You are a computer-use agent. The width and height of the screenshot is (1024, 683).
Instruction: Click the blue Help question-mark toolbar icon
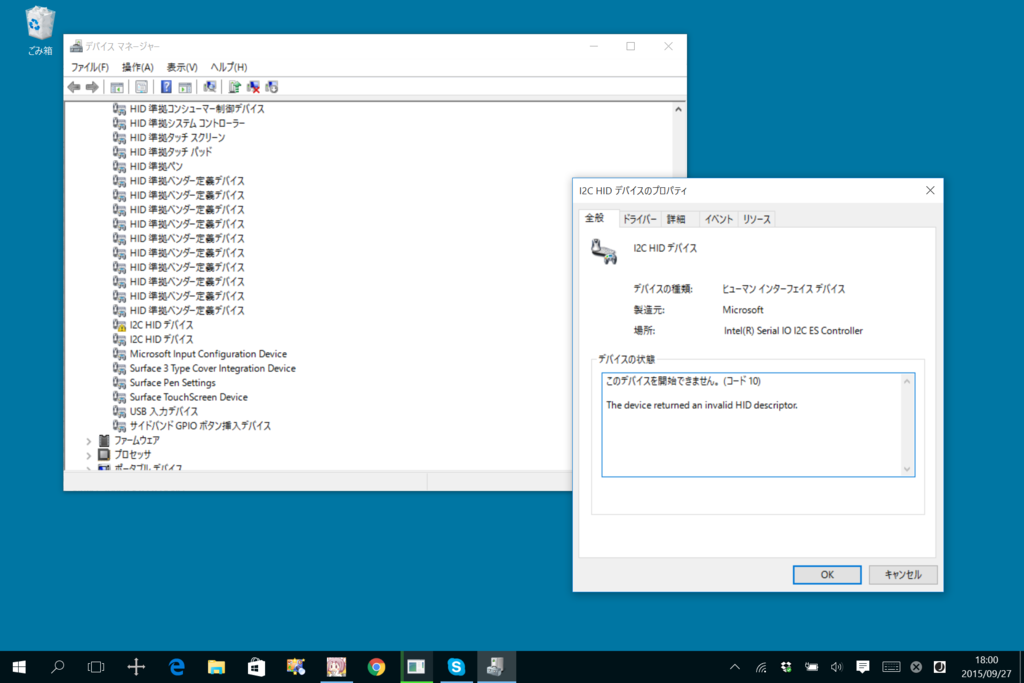(x=167, y=87)
